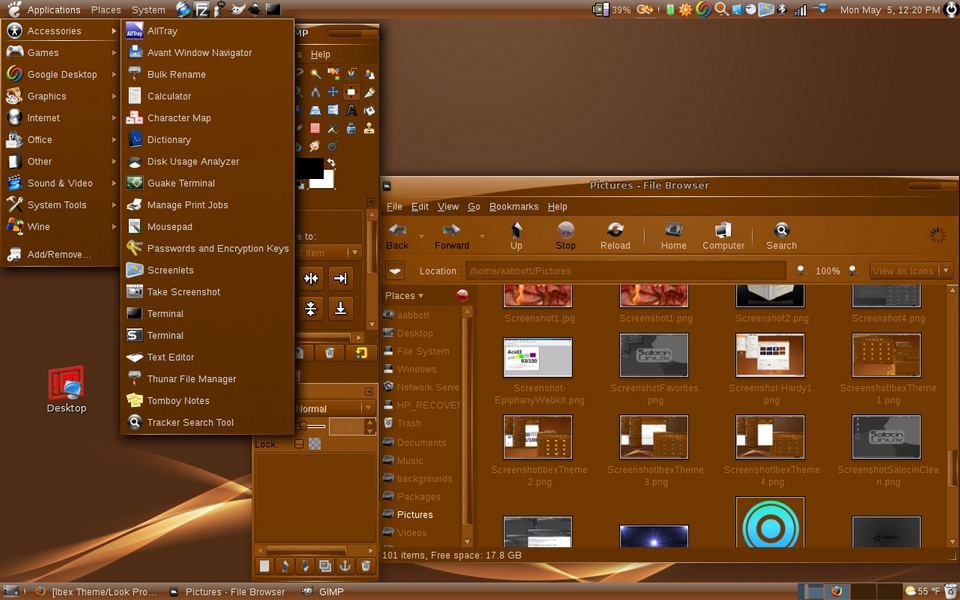Open the View as Icons dropdown
The width and height of the screenshot is (960, 600).
click(x=911, y=271)
